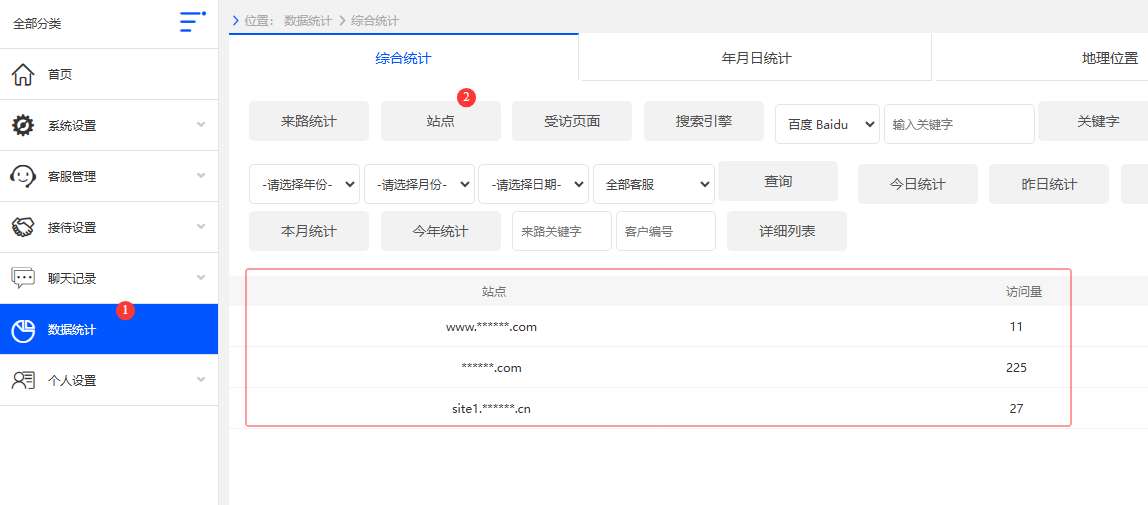1148x505 pixels.
Task: Click the 全部分类 header text
Action: [37, 23]
